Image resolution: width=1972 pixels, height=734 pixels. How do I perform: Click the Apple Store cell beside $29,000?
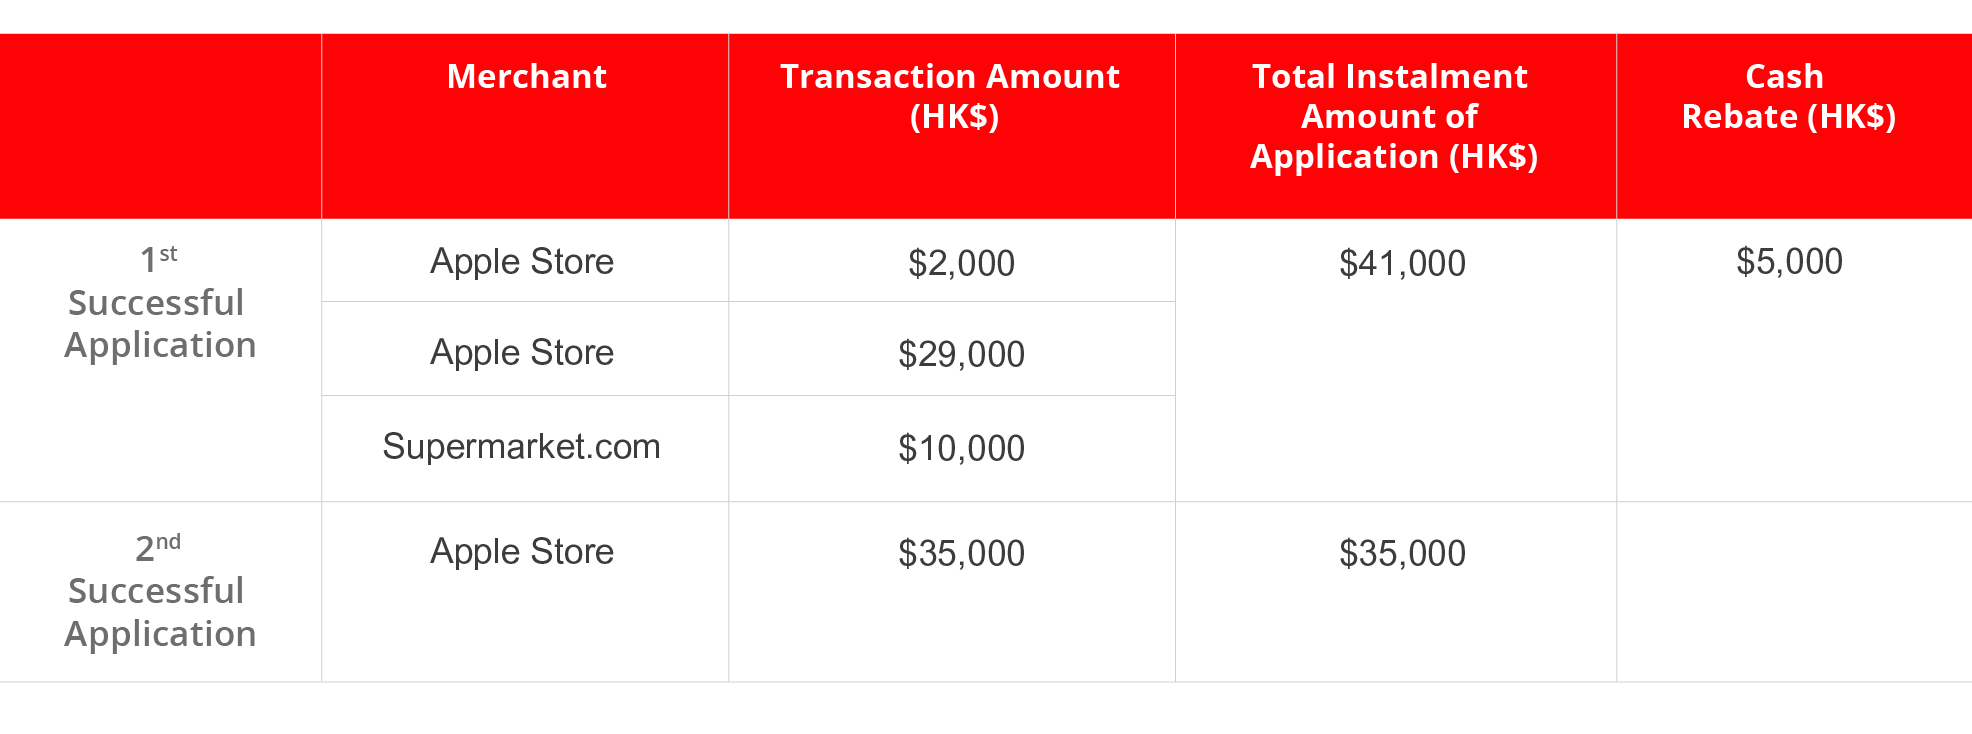522,353
